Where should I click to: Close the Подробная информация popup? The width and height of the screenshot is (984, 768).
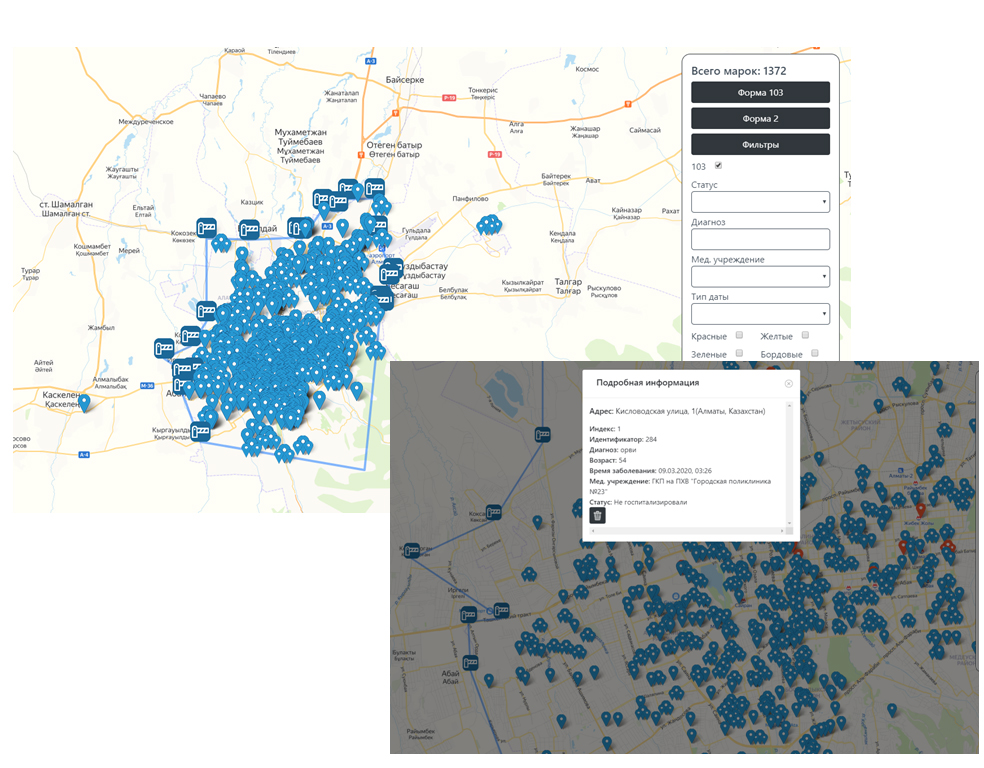point(789,383)
